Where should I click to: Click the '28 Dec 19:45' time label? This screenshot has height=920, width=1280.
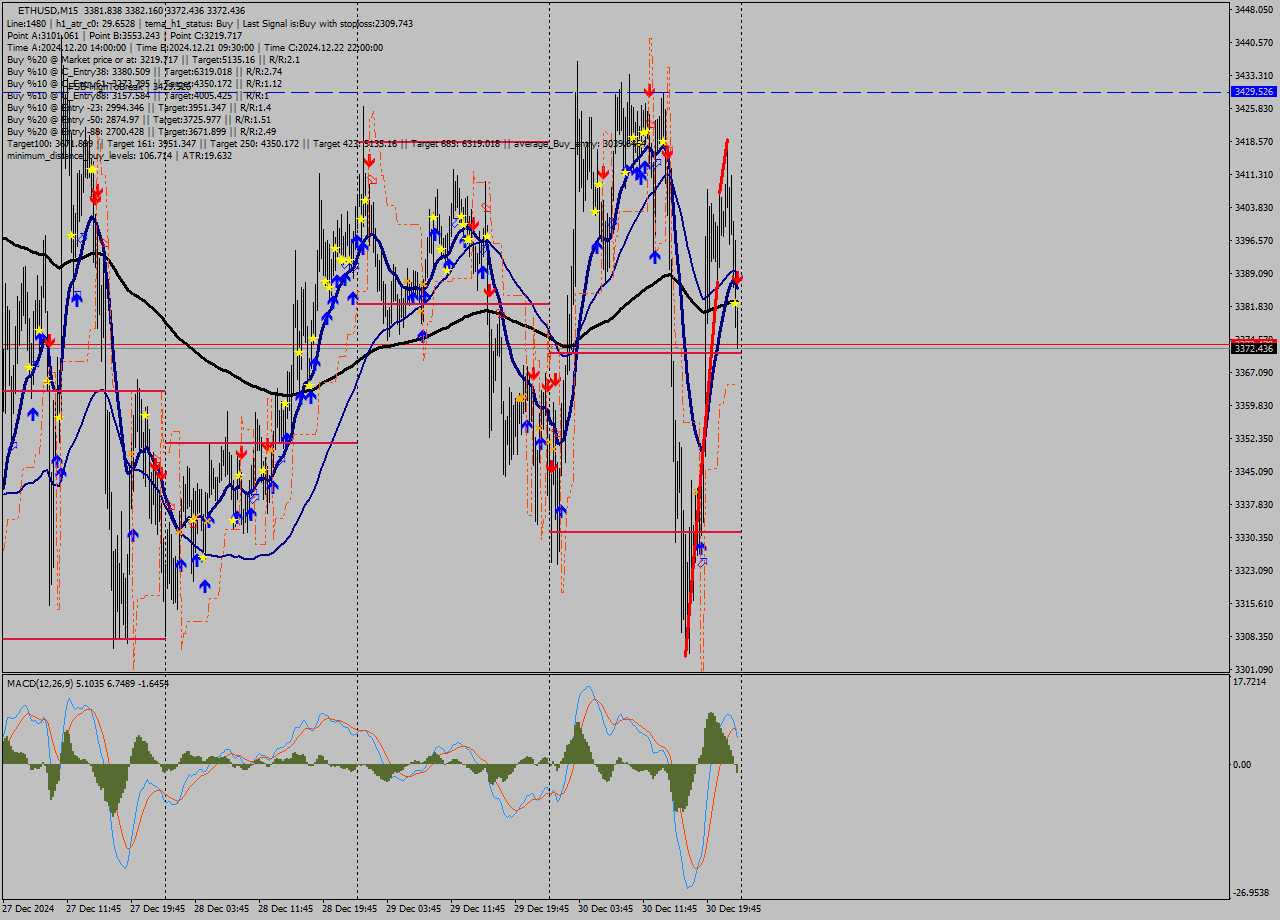click(350, 909)
